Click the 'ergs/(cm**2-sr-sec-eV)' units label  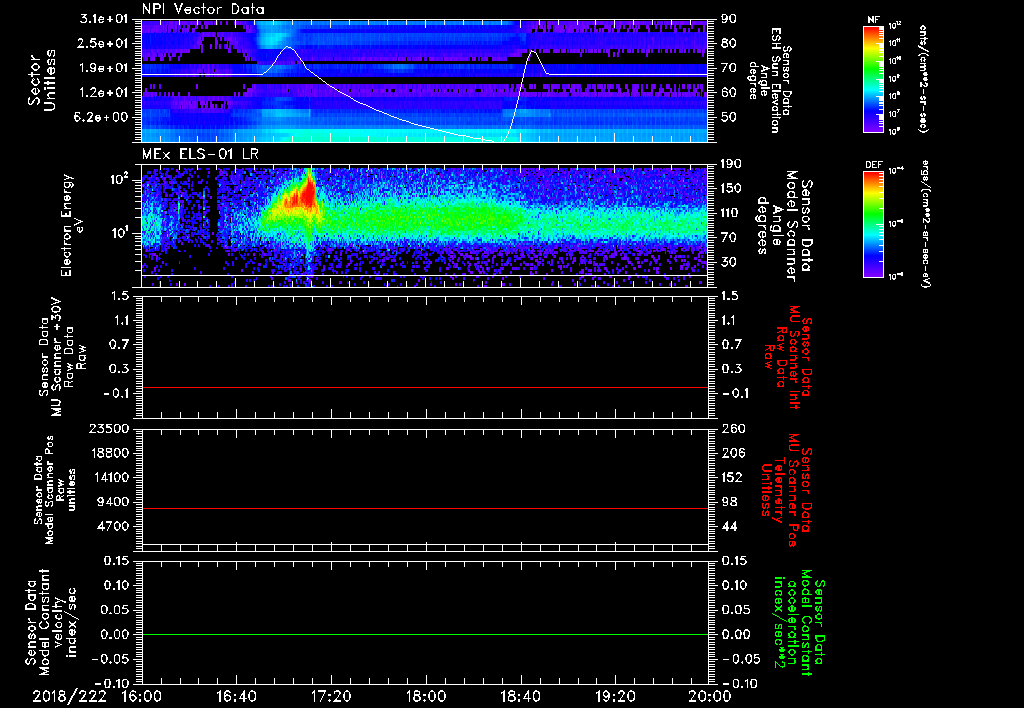(925, 223)
